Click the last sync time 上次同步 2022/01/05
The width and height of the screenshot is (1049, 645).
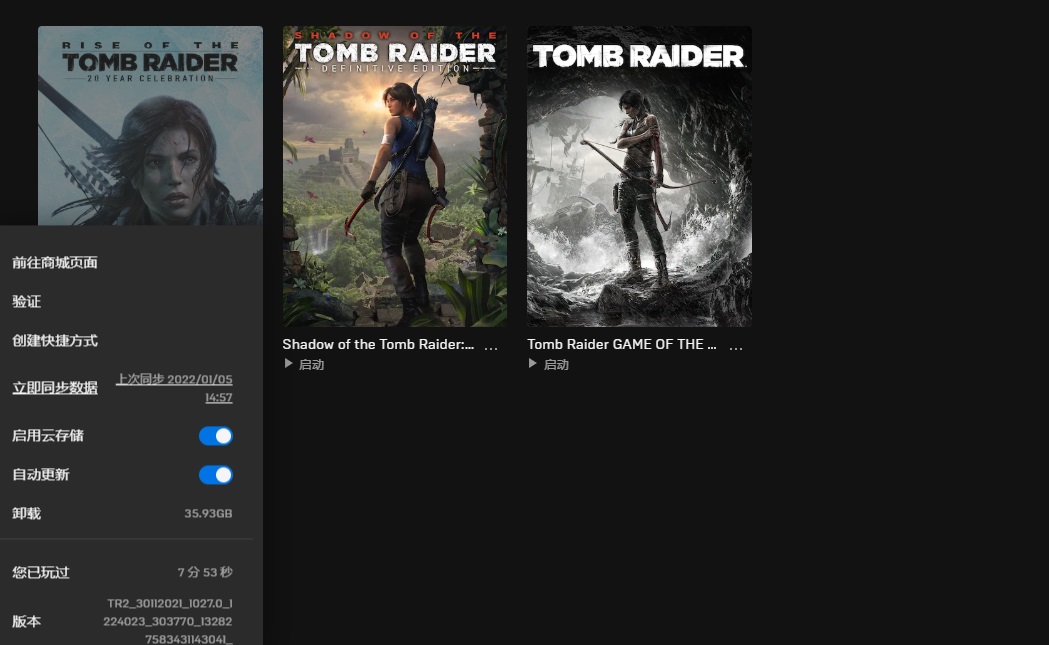[x=174, y=388]
